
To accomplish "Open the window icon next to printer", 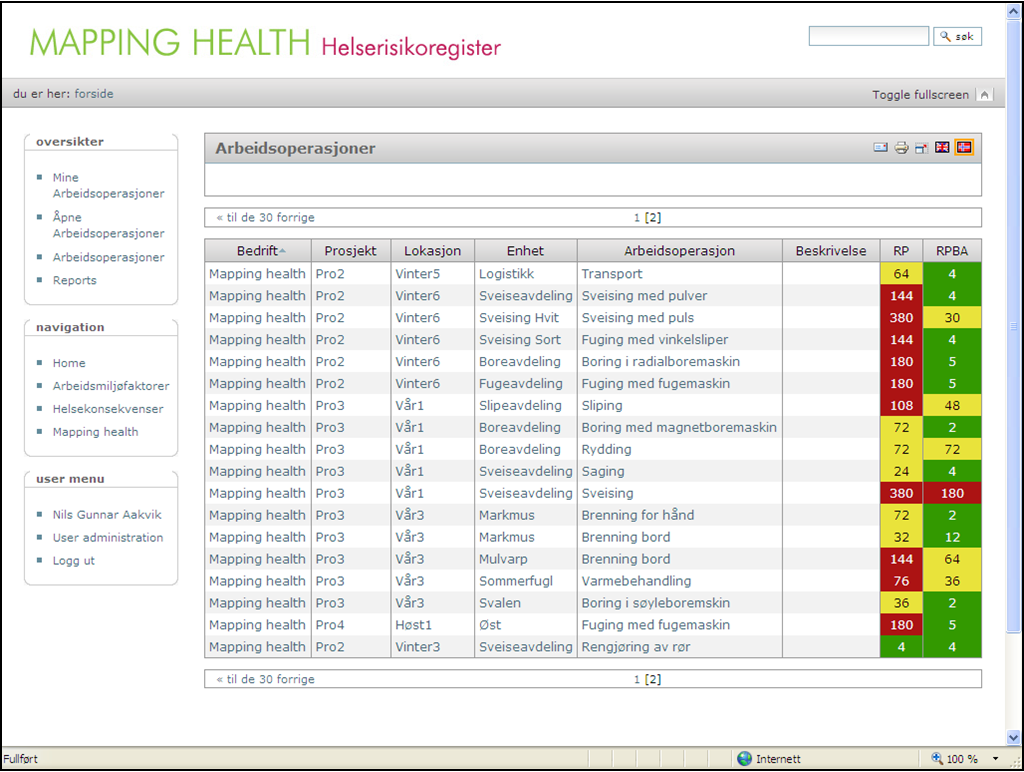I will point(921,148).
